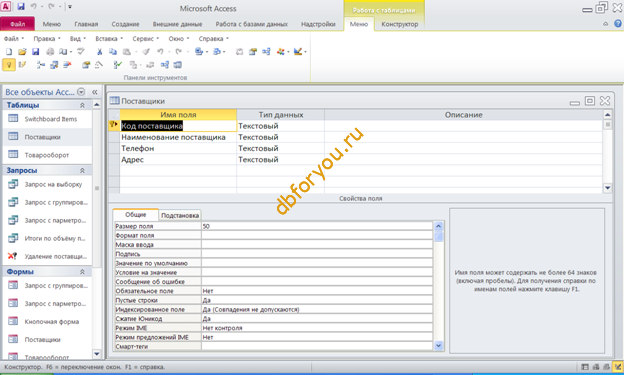Image resolution: width=624 pixels, height=375 pixels.
Task: Click the Redo arrow in the toolbar
Action: (x=179, y=52)
